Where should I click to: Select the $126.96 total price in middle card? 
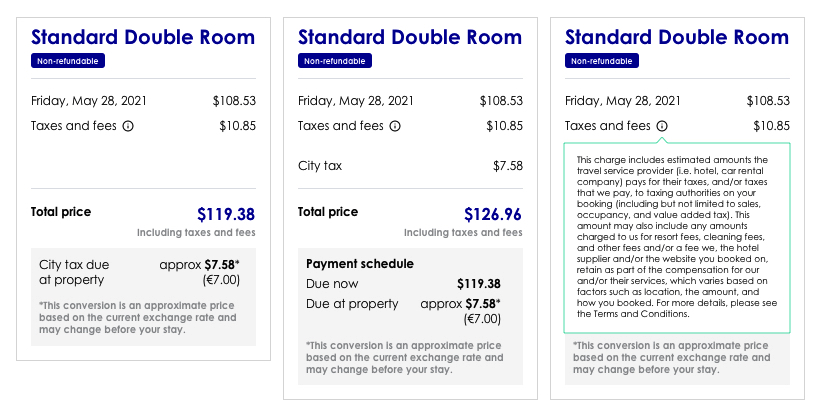point(493,214)
